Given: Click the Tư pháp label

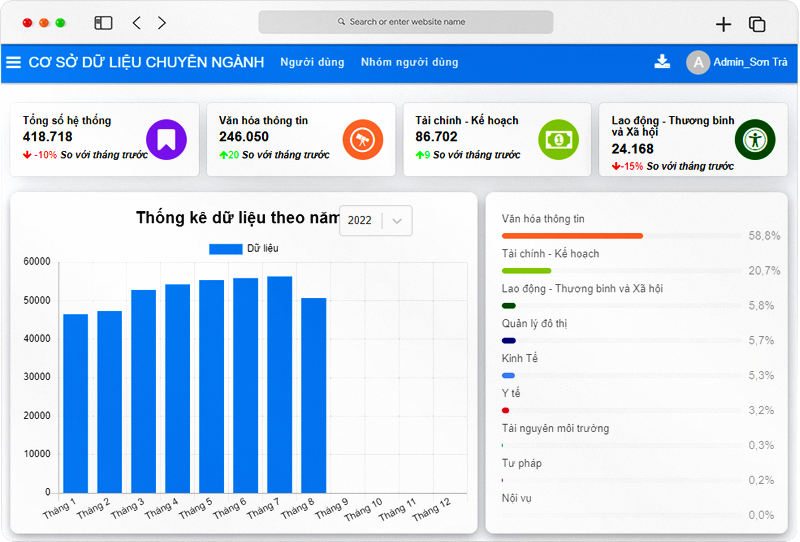Looking at the screenshot, I should click(521, 463).
